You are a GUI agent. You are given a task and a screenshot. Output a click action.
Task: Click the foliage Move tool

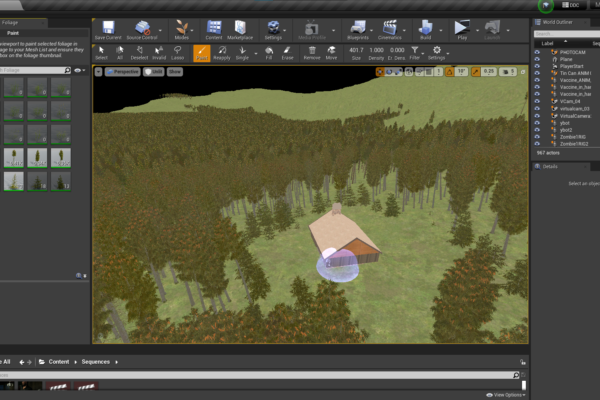pyautogui.click(x=331, y=53)
